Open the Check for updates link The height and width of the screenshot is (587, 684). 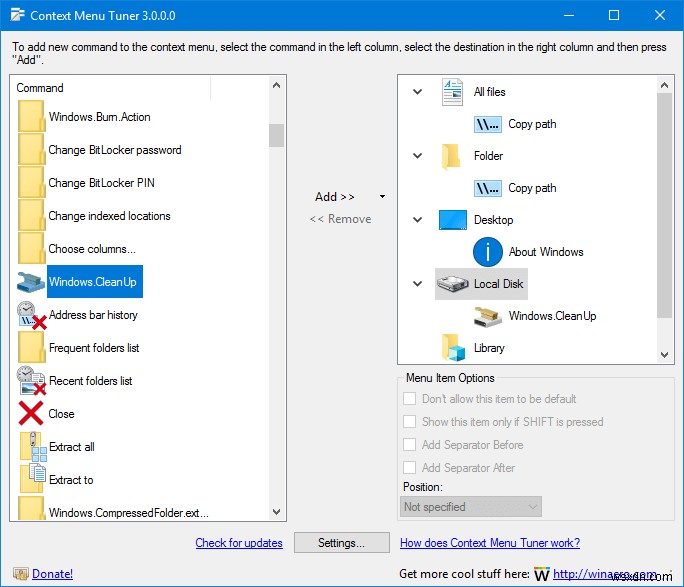pos(239,543)
